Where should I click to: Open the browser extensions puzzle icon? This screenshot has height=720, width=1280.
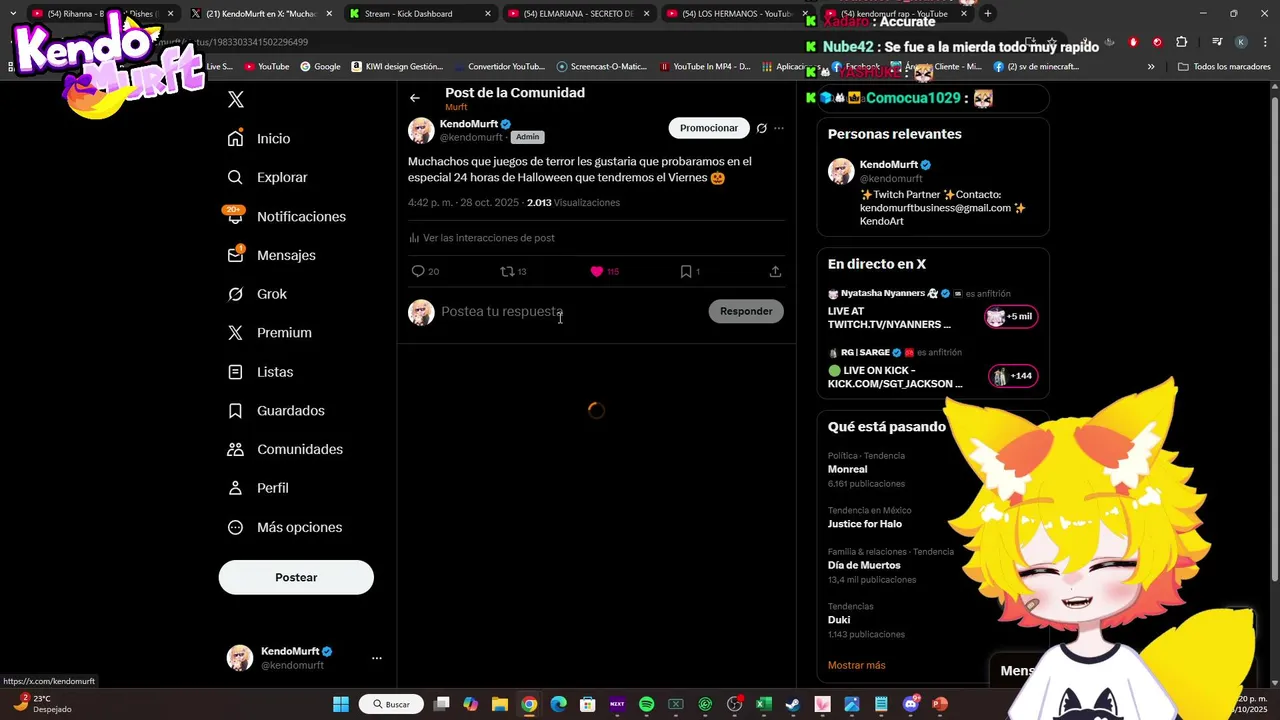(x=1181, y=42)
